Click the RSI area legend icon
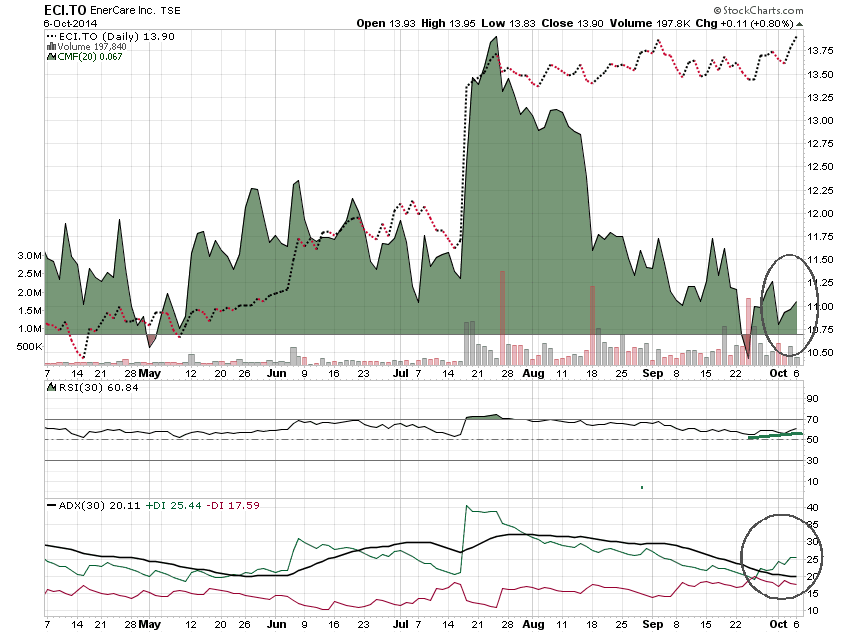The image size is (850, 633). pyautogui.click(x=51, y=387)
